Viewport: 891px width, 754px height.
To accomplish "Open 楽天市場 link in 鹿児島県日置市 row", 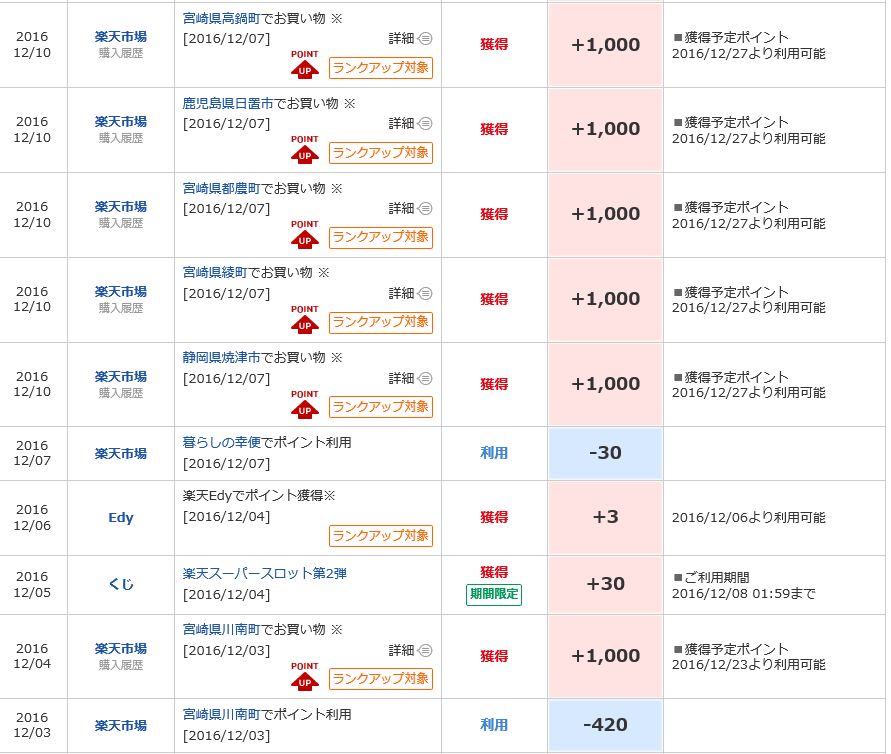I will coord(120,122).
